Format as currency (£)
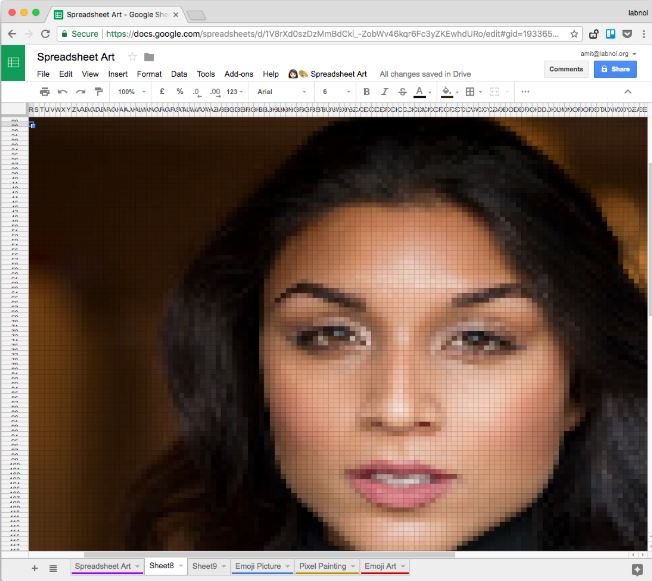This screenshot has width=652, height=581. (162, 91)
